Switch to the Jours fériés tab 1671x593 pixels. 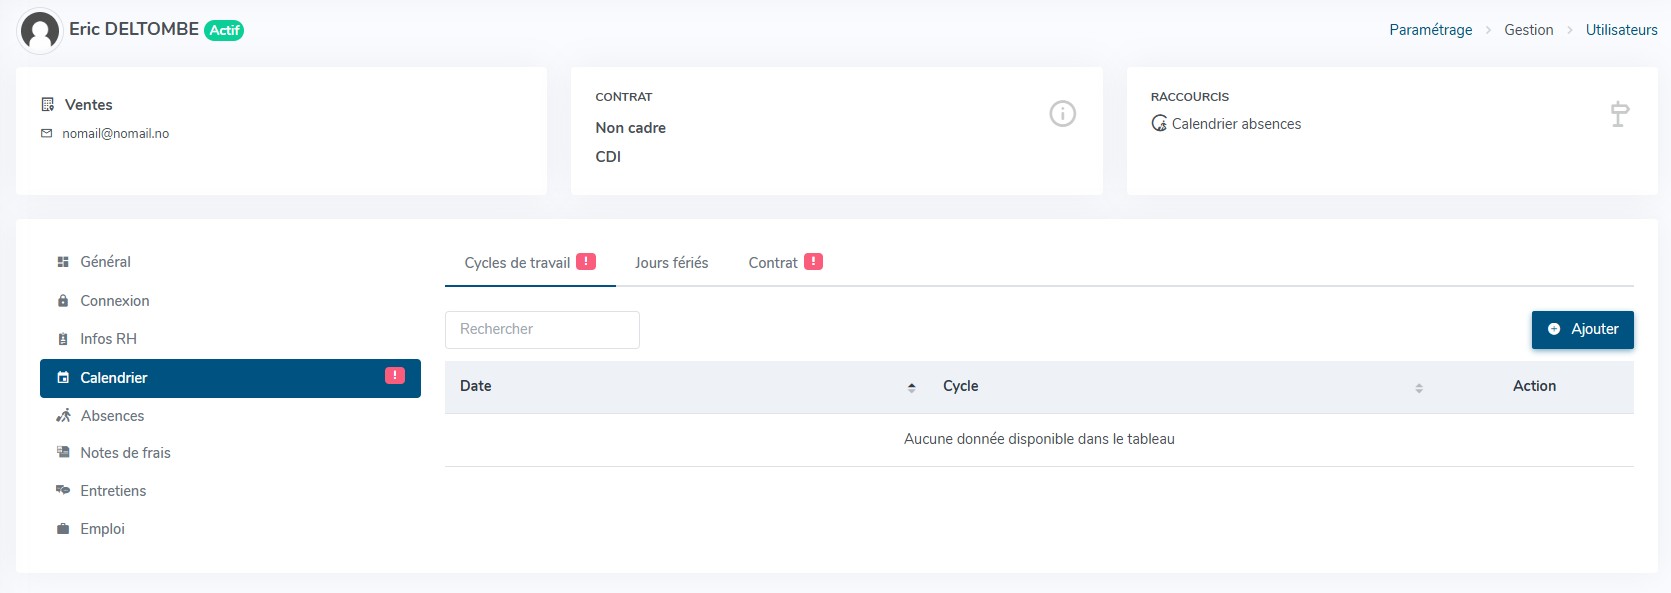tap(671, 263)
